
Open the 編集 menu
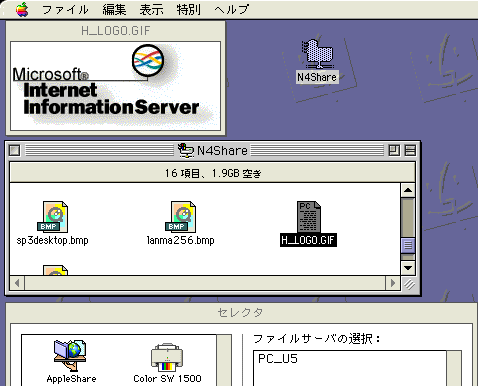pyautogui.click(x=114, y=9)
